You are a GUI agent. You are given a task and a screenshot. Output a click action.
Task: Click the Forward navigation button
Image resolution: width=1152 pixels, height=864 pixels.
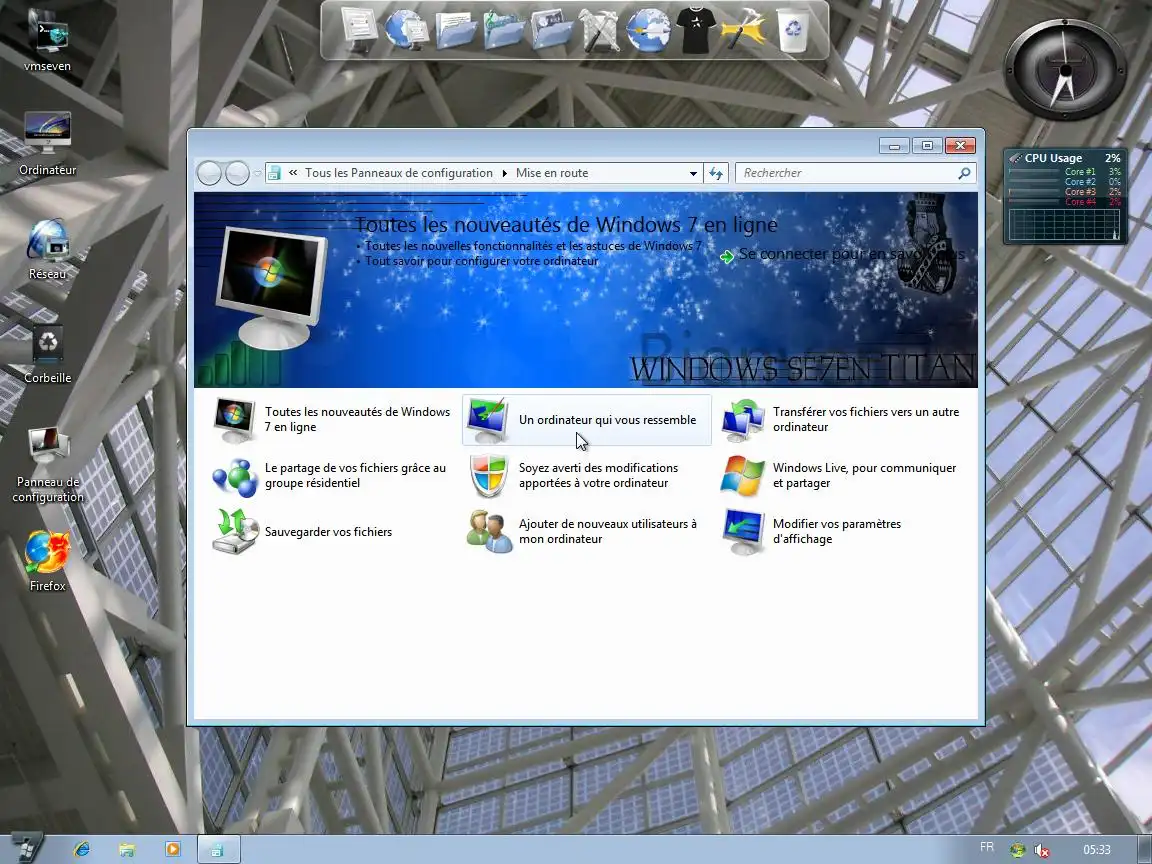tap(237, 173)
